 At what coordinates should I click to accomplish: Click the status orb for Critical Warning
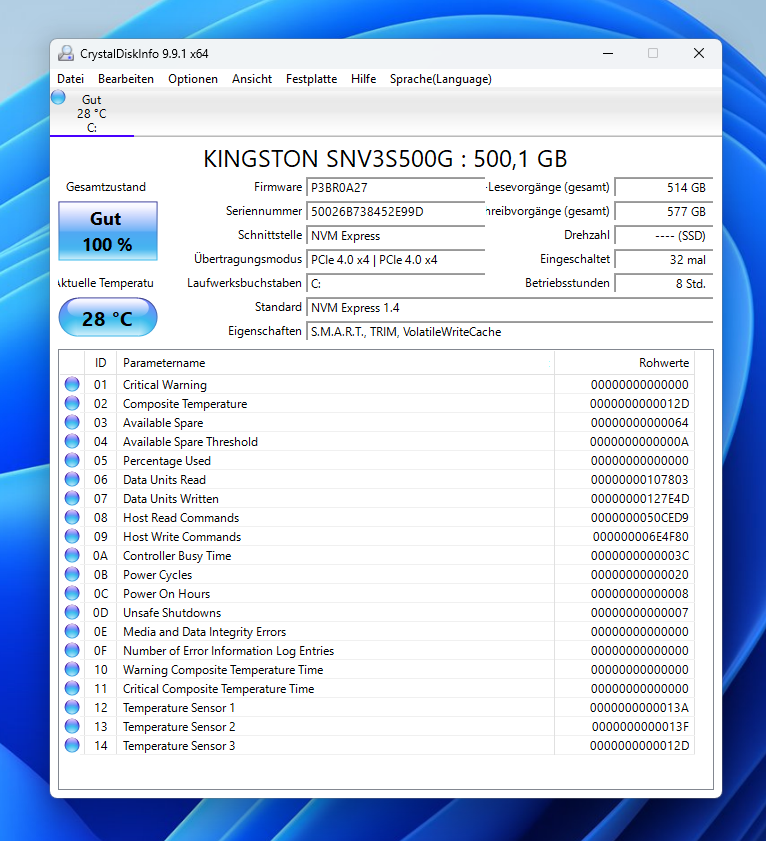point(72,384)
